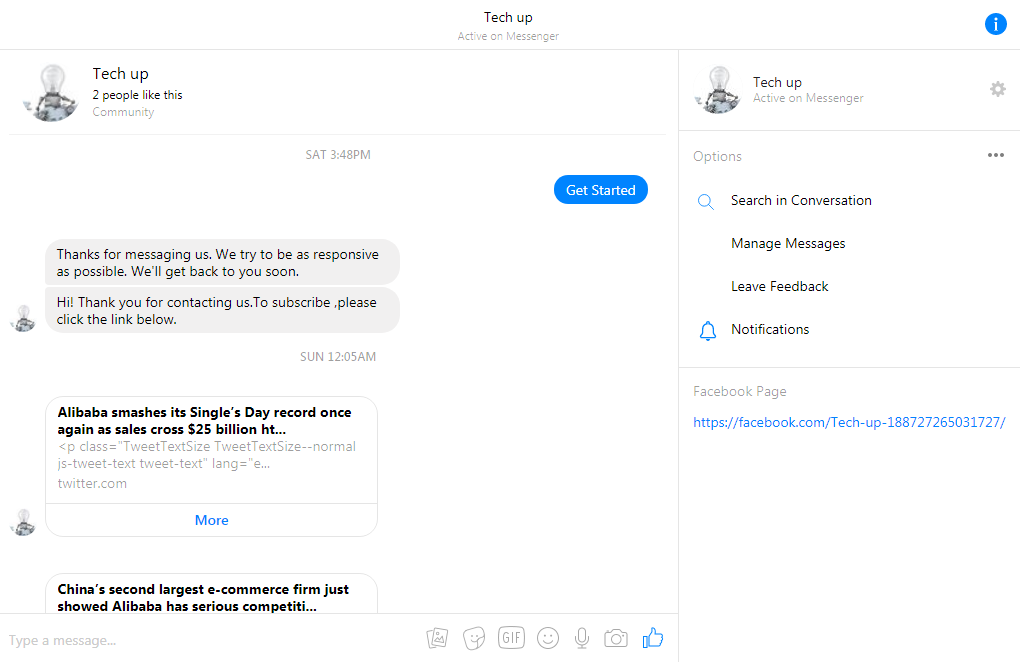Click the '2 people like this' text
1020x662 pixels.
[137, 95]
